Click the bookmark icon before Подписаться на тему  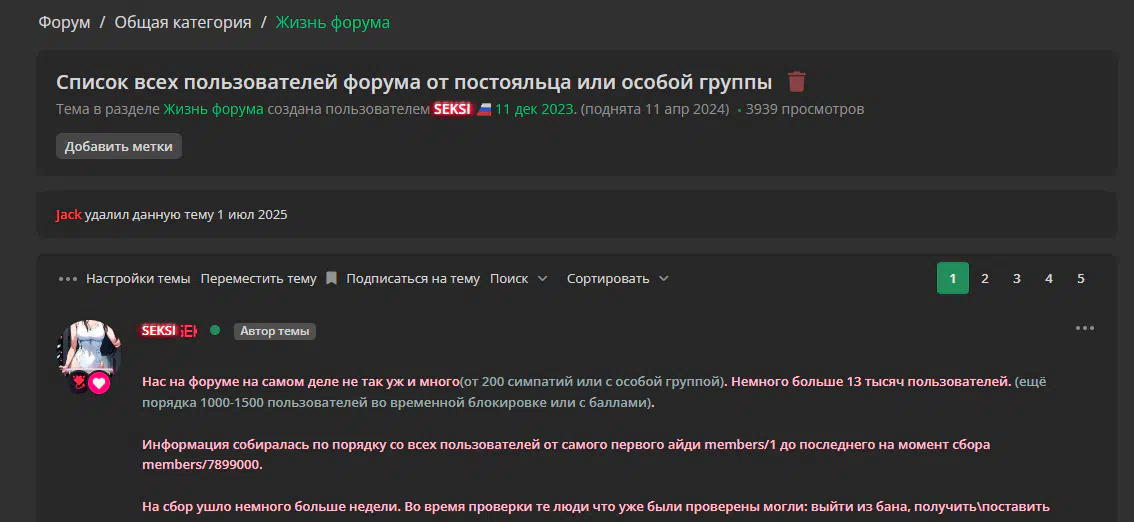pyautogui.click(x=331, y=279)
